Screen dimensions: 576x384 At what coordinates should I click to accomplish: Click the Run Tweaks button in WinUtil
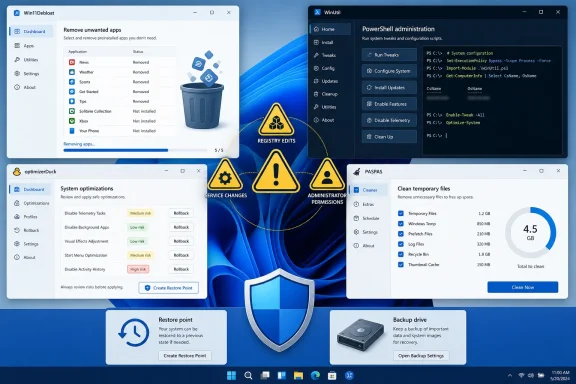[389, 55]
